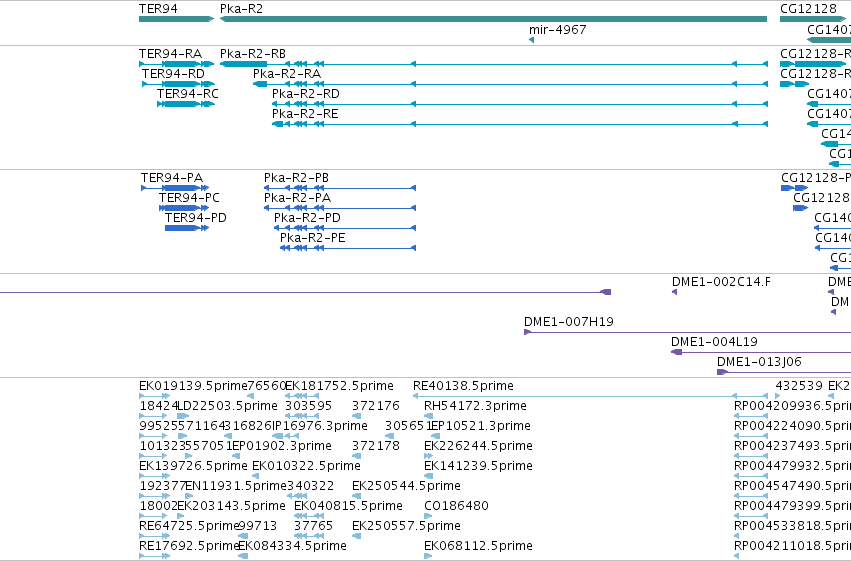Select the 303595 EST label
The image size is (851, 561).
coord(308,406)
